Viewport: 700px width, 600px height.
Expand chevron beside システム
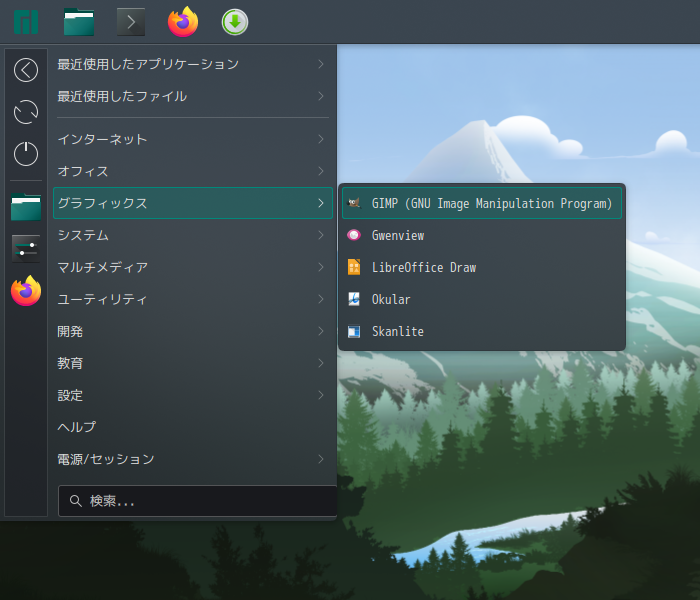point(321,235)
